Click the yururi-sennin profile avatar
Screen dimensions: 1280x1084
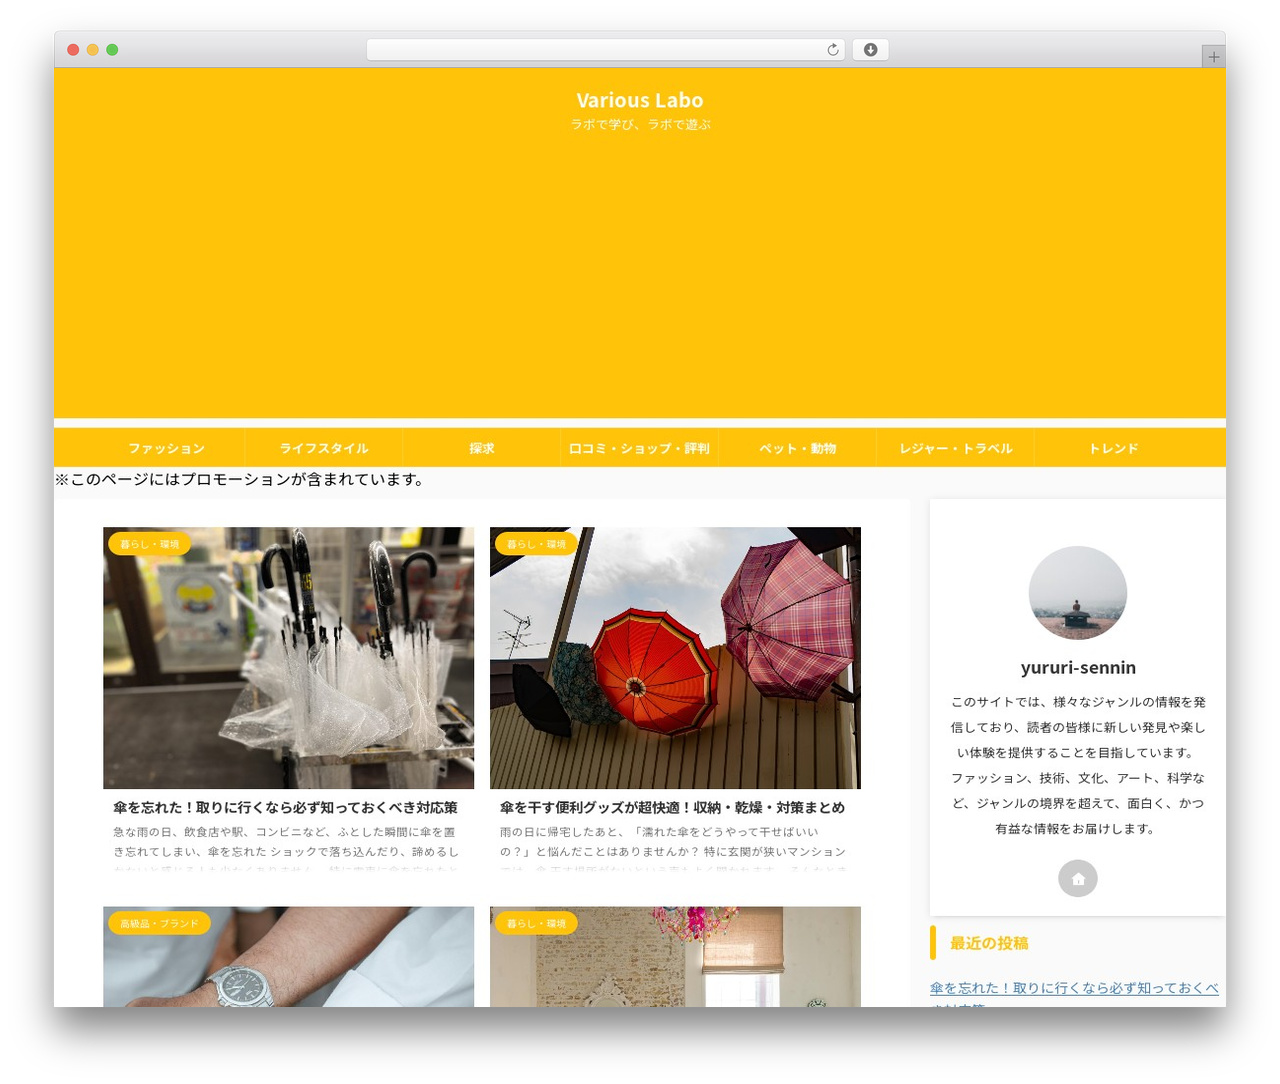(x=1078, y=593)
